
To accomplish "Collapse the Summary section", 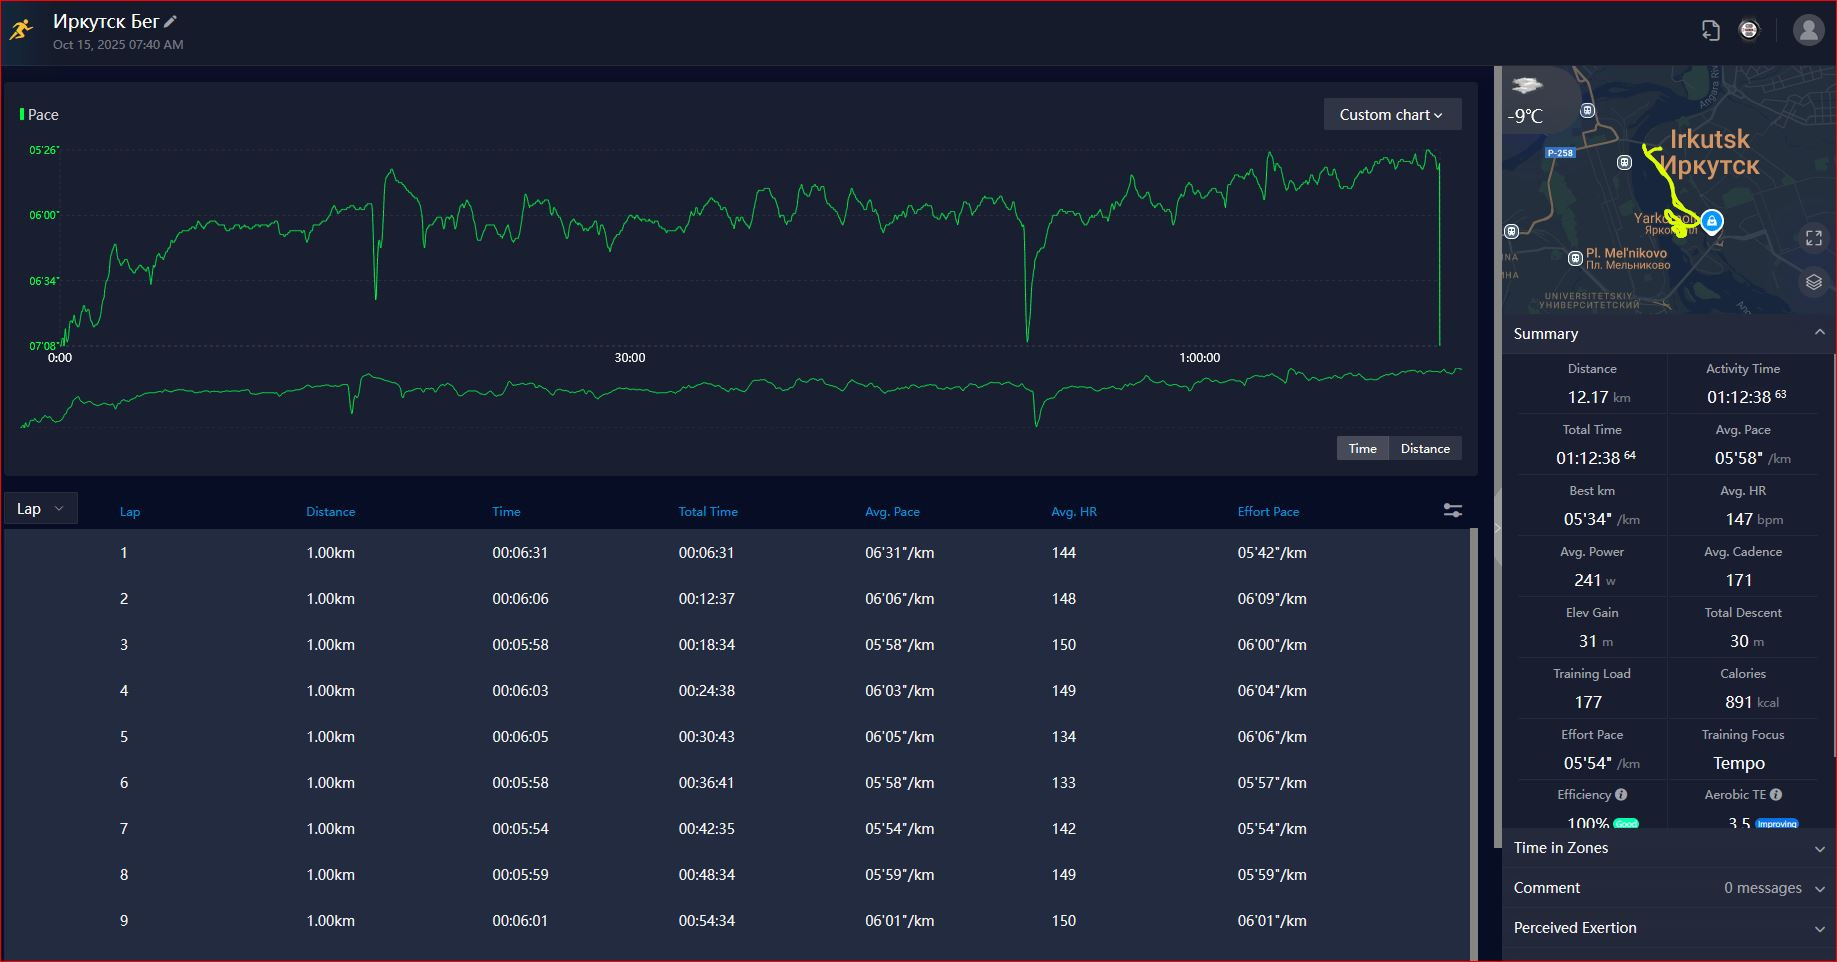I will tap(1669, 334).
